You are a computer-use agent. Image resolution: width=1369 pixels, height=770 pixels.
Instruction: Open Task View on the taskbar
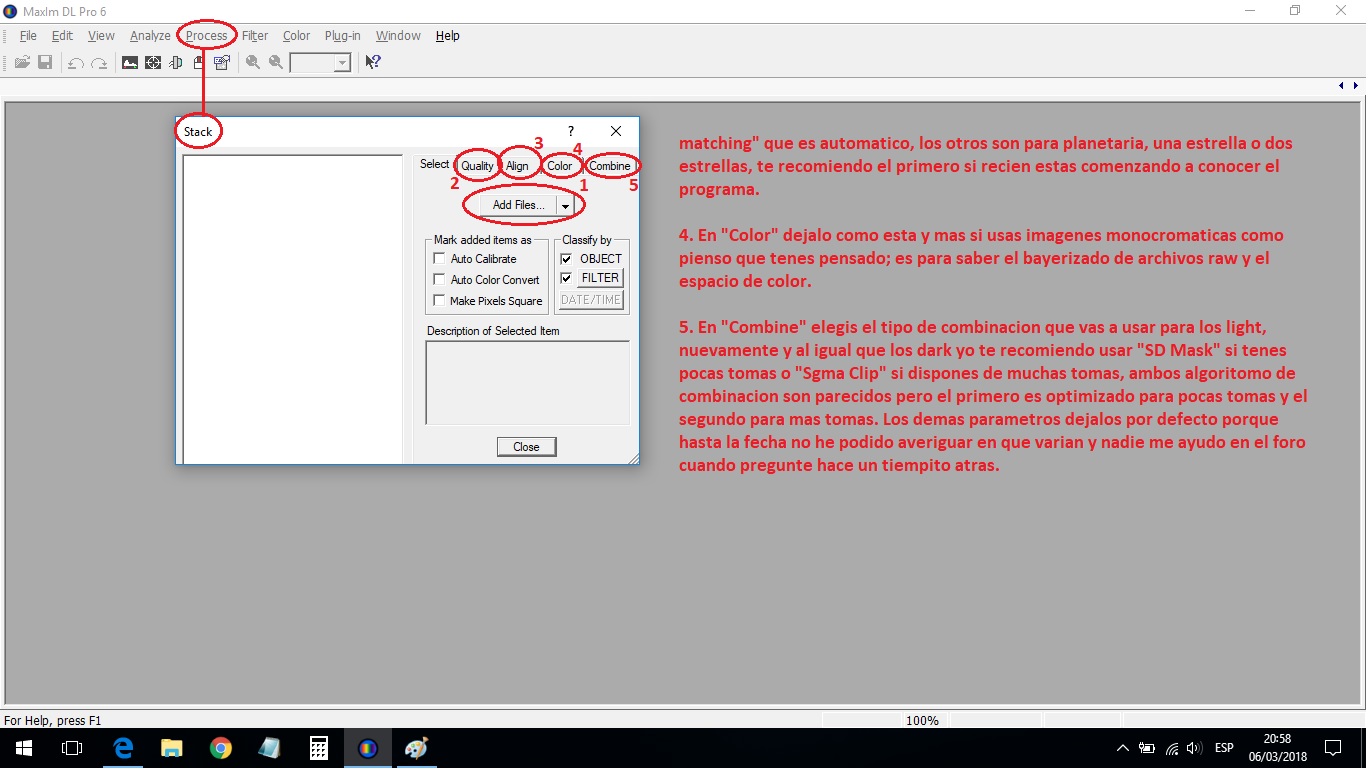[71, 748]
